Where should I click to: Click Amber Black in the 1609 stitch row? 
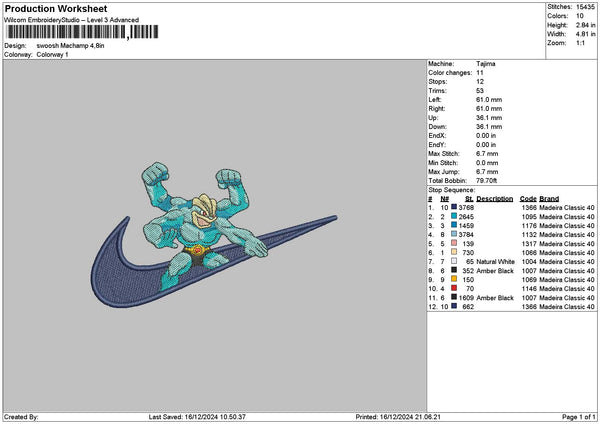coord(495,298)
